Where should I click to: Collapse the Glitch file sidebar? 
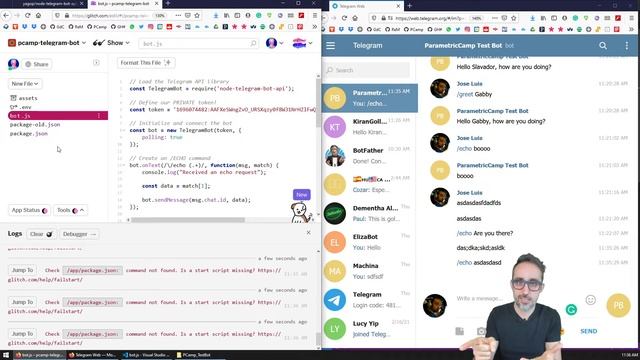point(96,62)
